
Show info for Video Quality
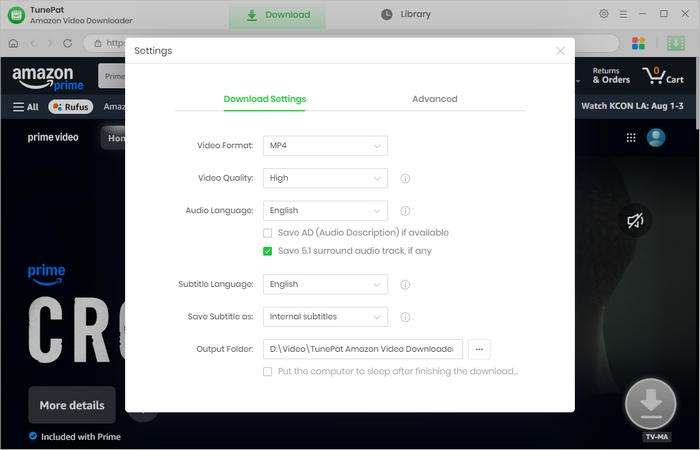(405, 179)
